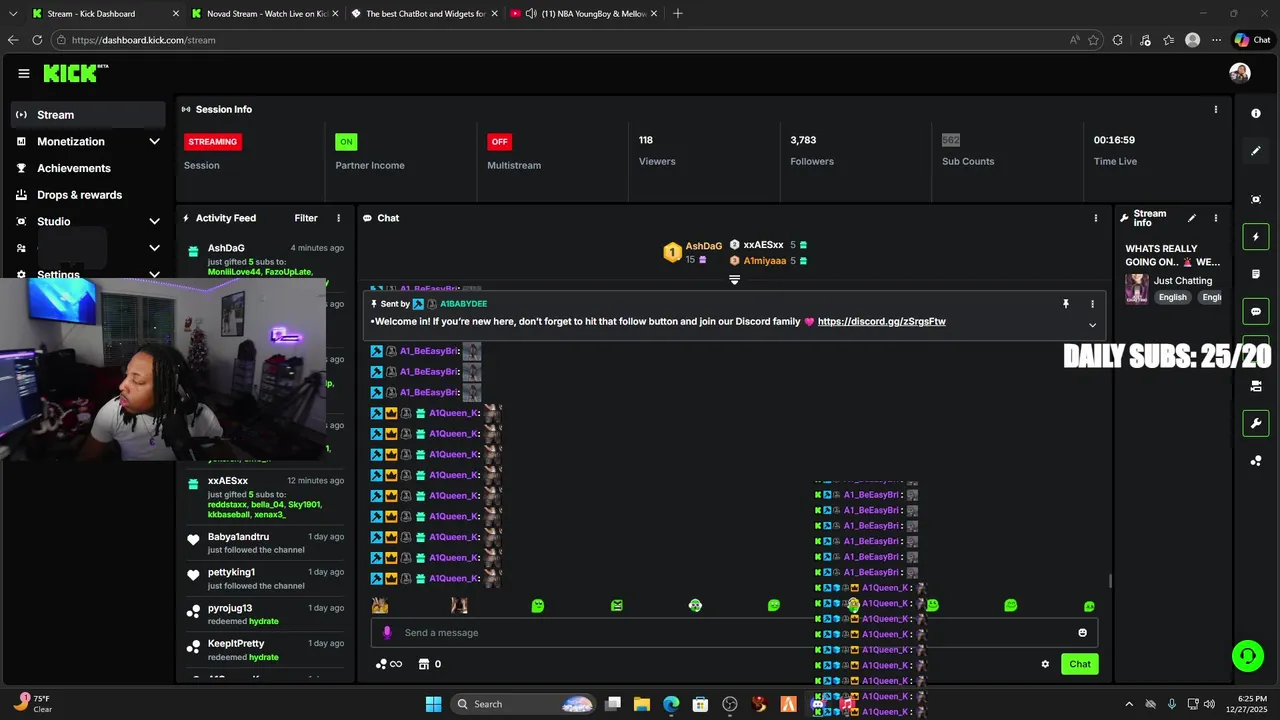Reveal the blurred Sub Counts value
Screen dimensions: 1280x720
point(951,140)
